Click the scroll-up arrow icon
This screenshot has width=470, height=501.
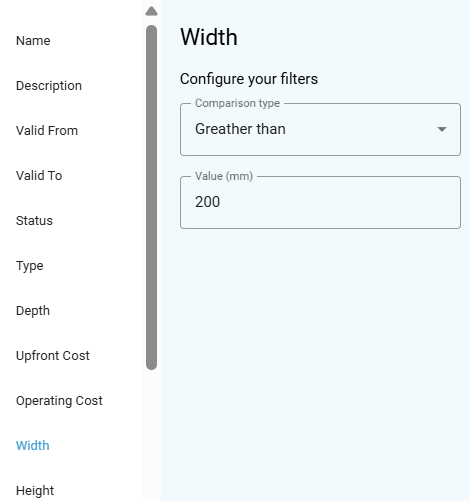click(x=151, y=11)
